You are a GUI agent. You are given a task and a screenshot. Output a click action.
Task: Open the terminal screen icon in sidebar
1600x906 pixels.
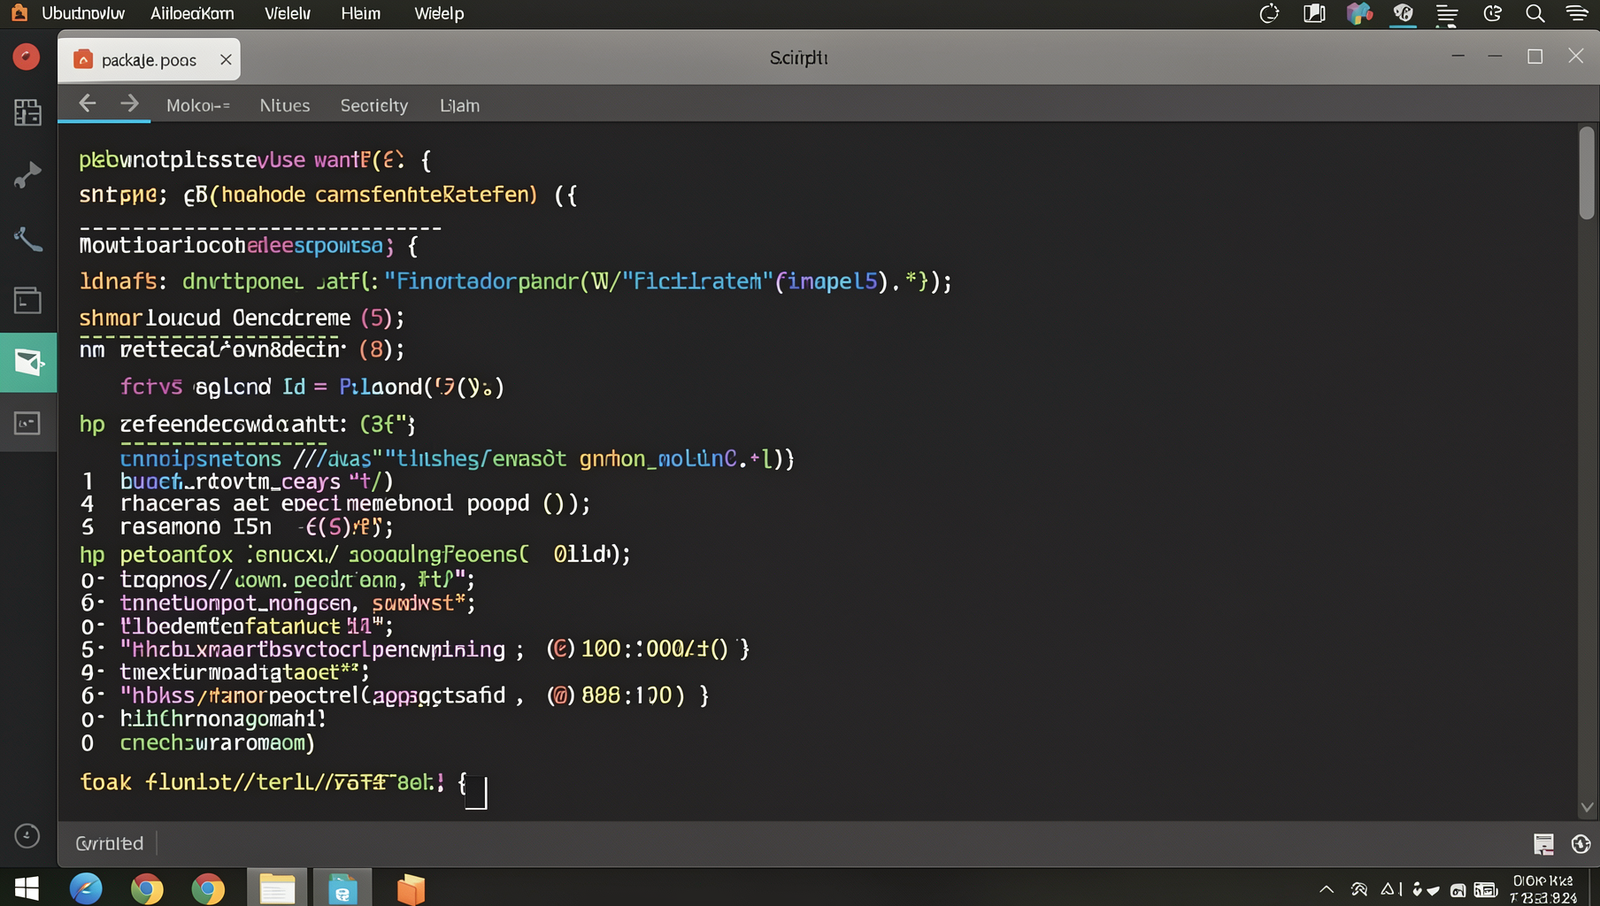pyautogui.click(x=28, y=423)
